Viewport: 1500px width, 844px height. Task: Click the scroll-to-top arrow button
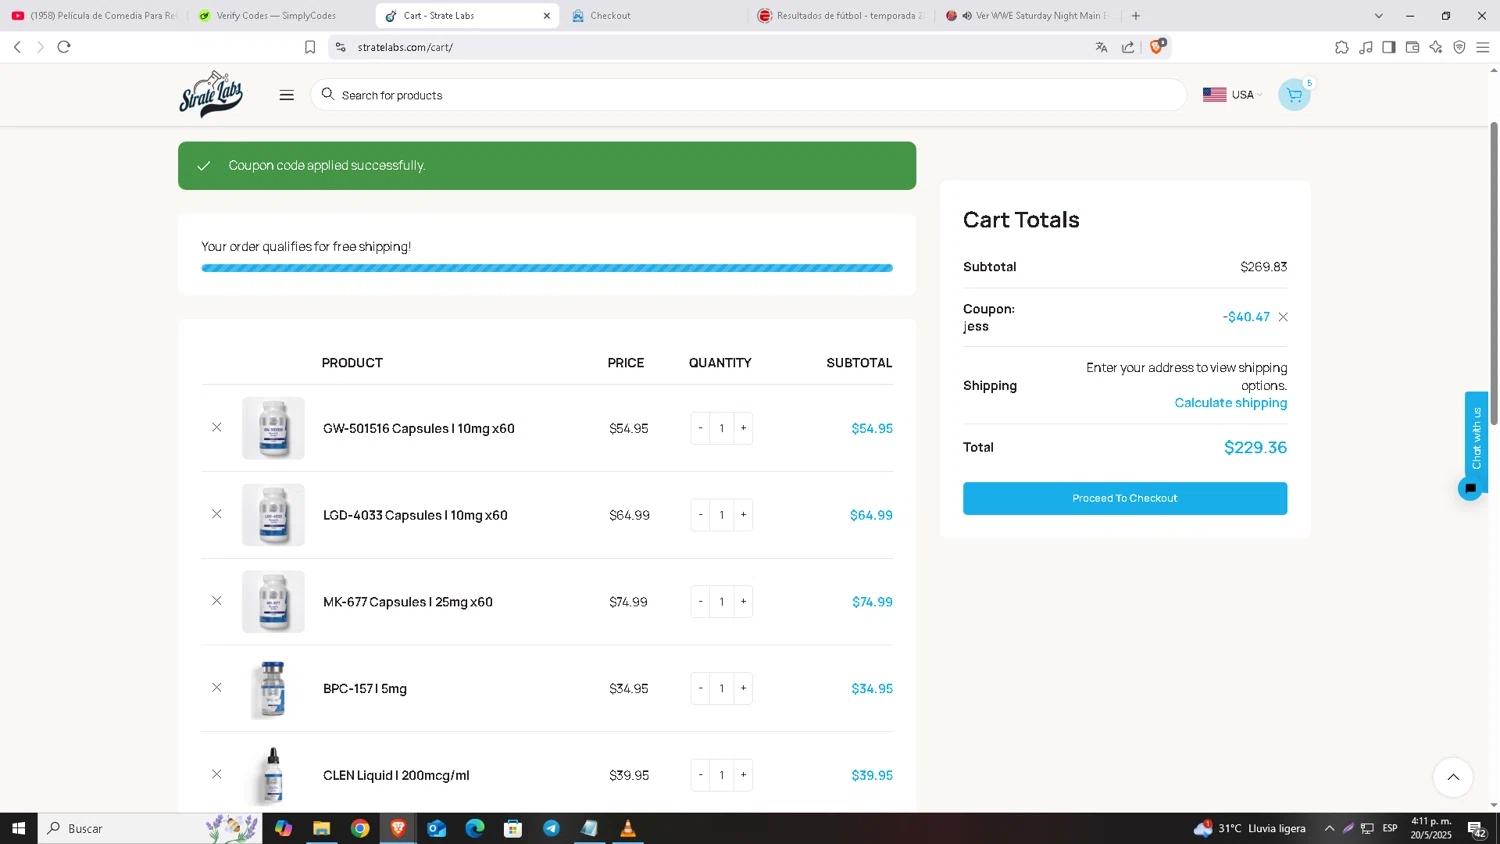[1453, 777]
